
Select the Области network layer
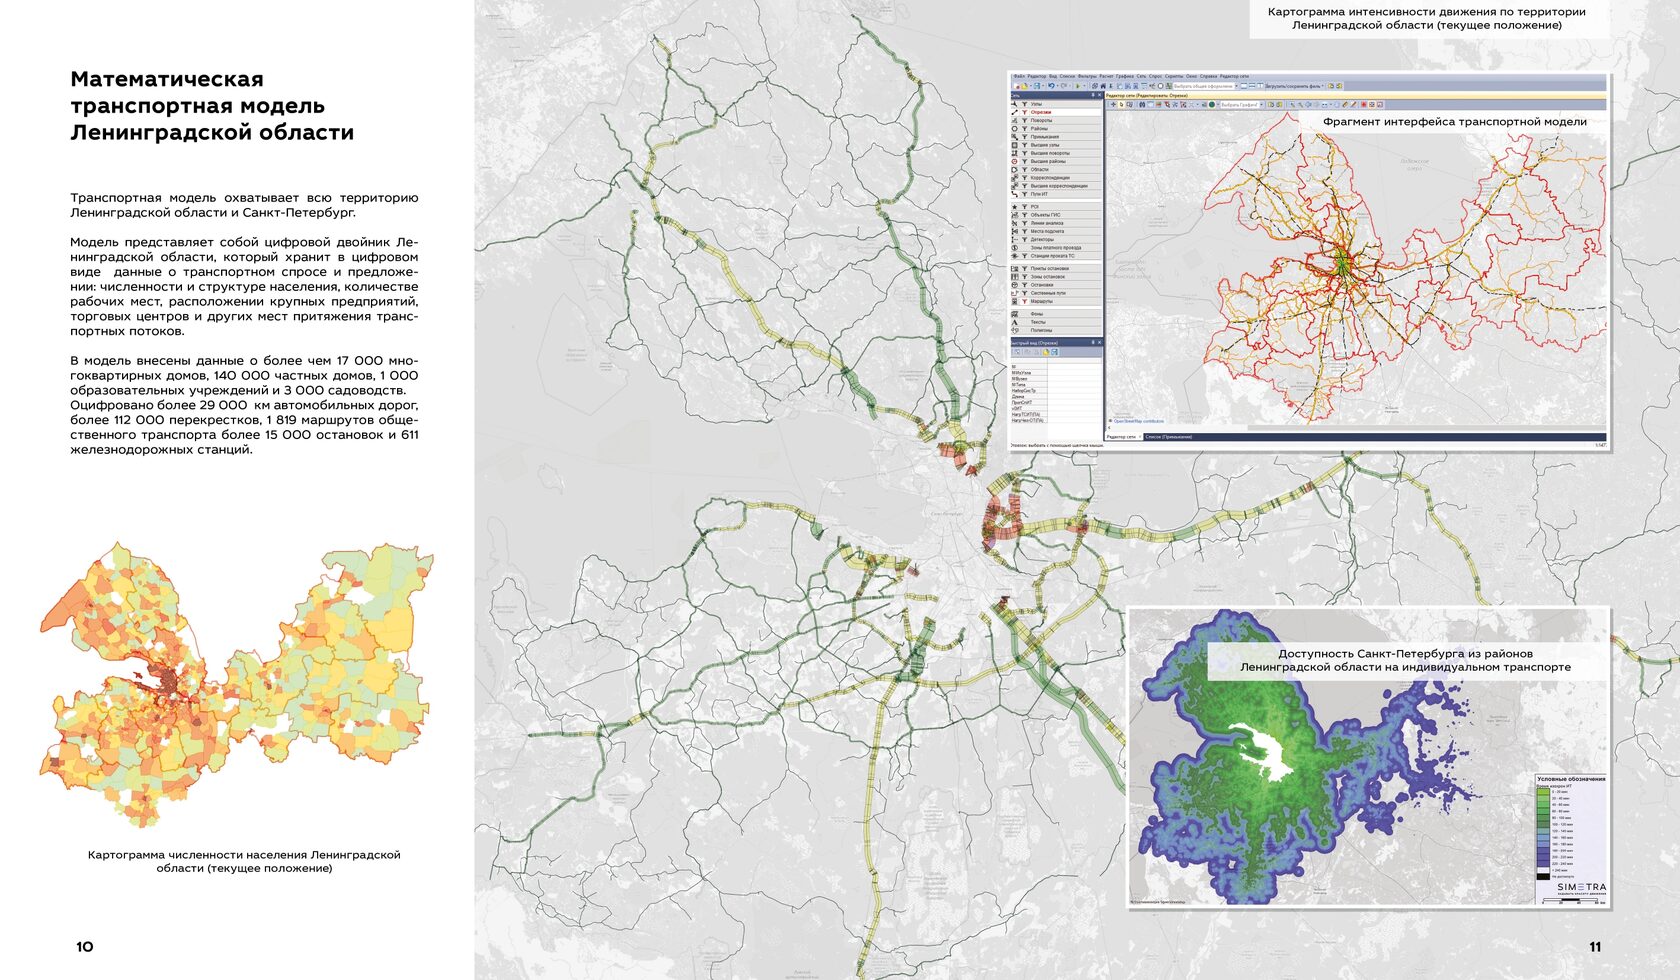tap(1056, 169)
